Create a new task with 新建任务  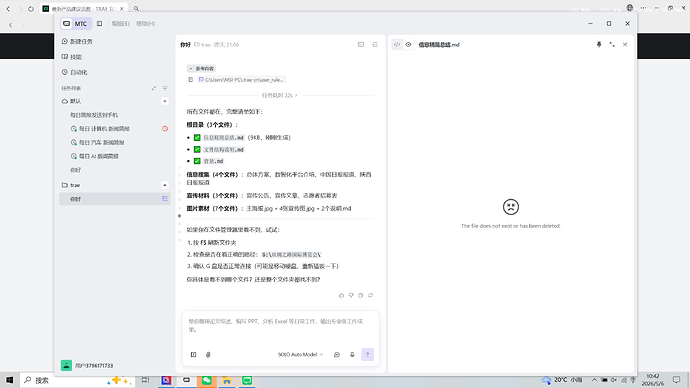tap(77, 41)
